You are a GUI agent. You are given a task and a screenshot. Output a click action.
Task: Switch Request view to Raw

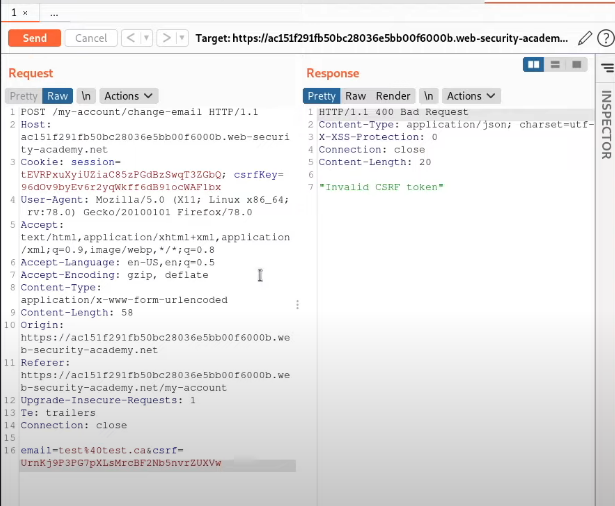(57, 96)
